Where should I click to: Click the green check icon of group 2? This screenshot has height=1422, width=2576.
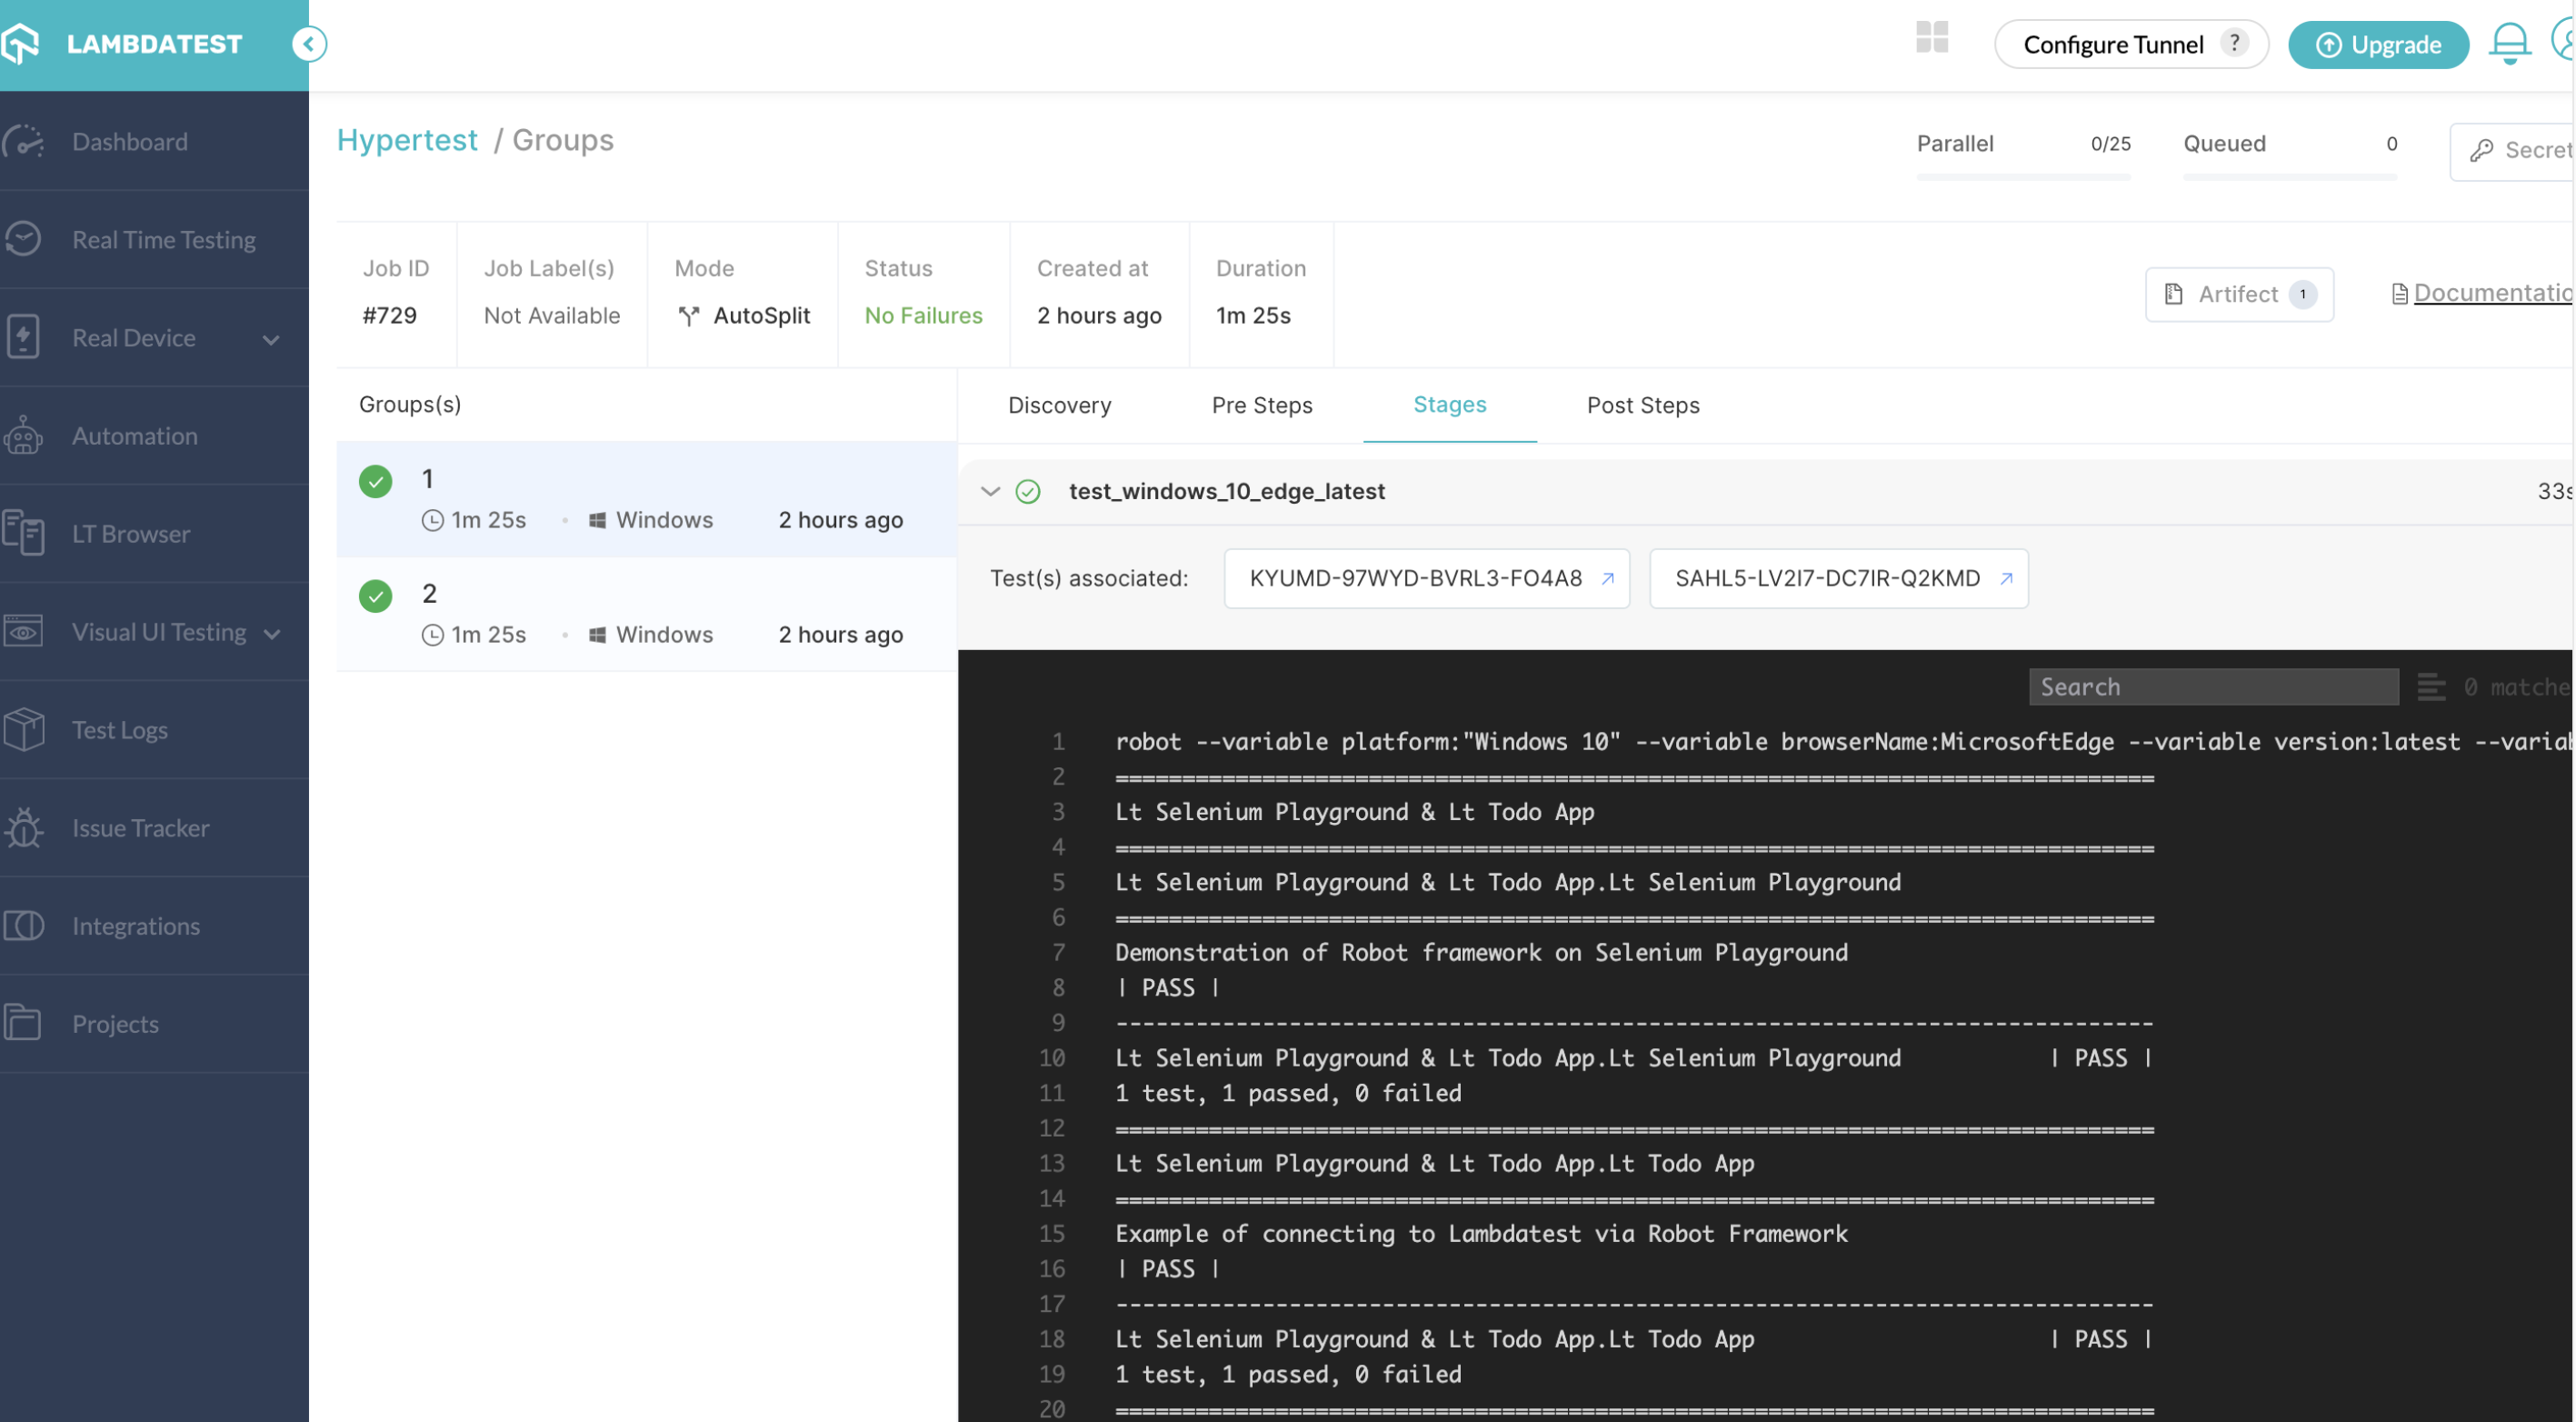[375, 596]
